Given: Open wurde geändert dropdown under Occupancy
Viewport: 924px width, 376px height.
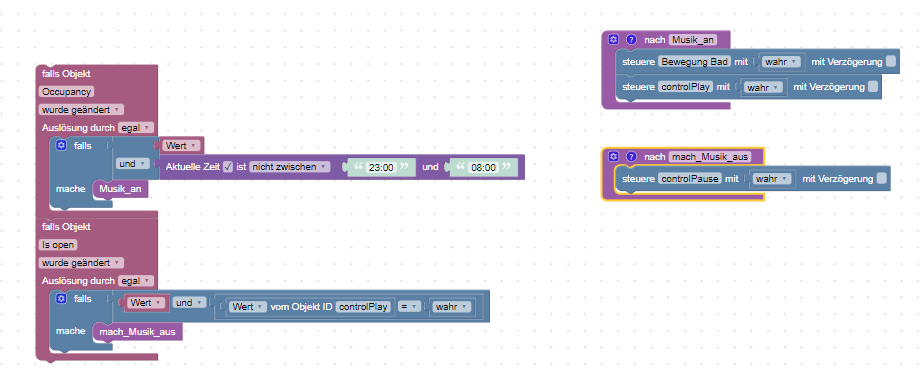Looking at the screenshot, I should [81, 110].
